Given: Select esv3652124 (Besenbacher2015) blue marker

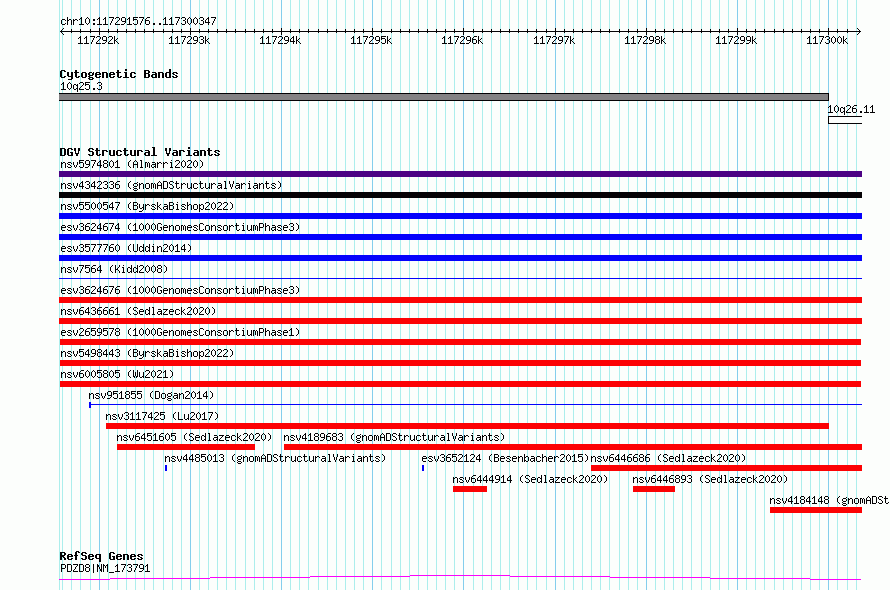Looking at the screenshot, I should pyautogui.click(x=423, y=468).
